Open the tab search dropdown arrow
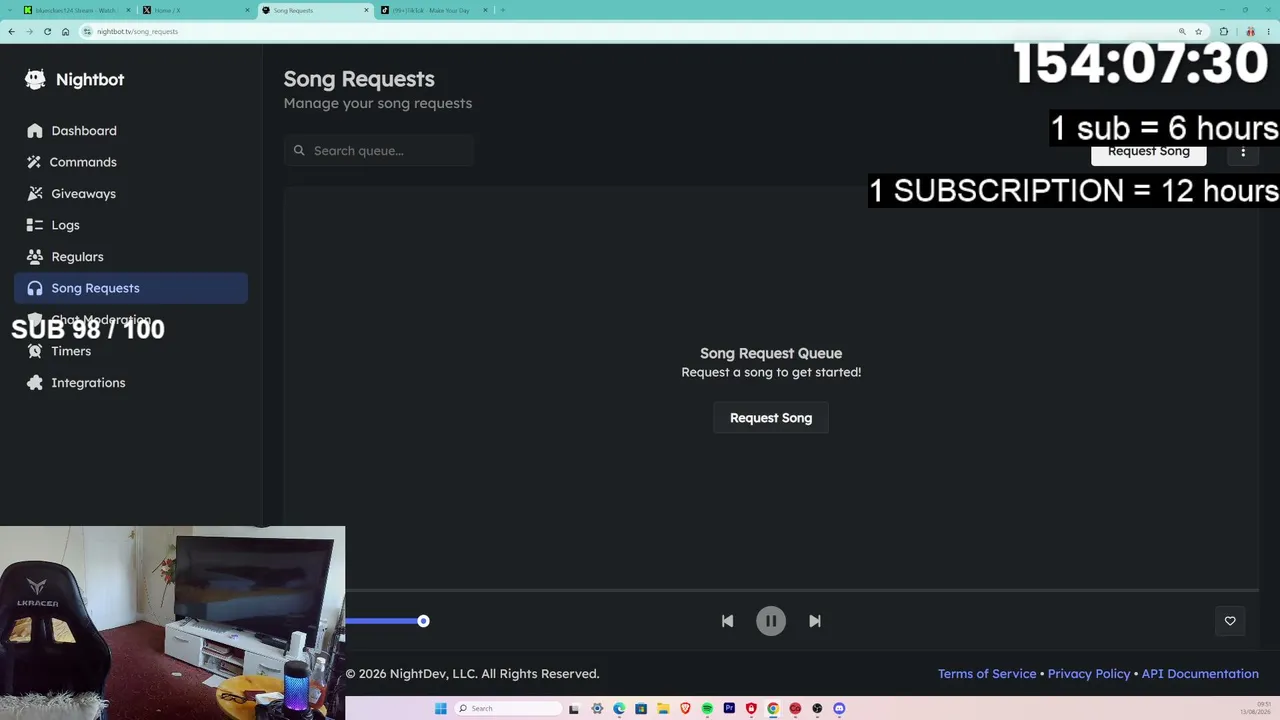Image resolution: width=1280 pixels, height=720 pixels. coord(9,10)
